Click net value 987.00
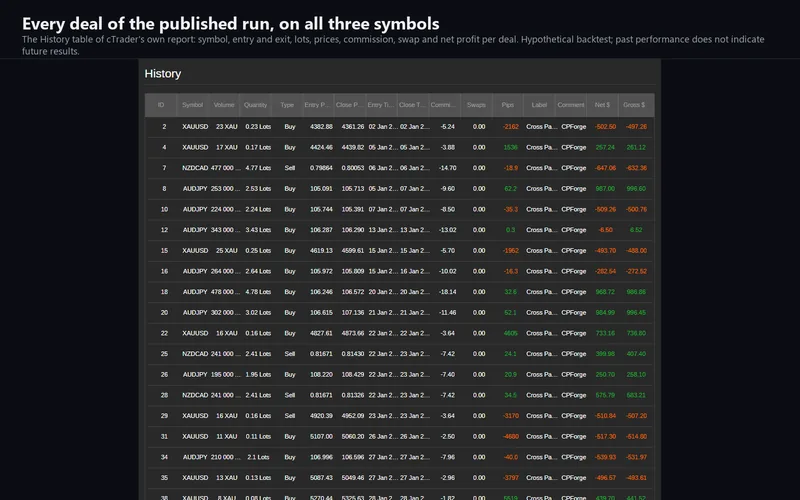Screen dimensions: 800x500 [605, 189]
